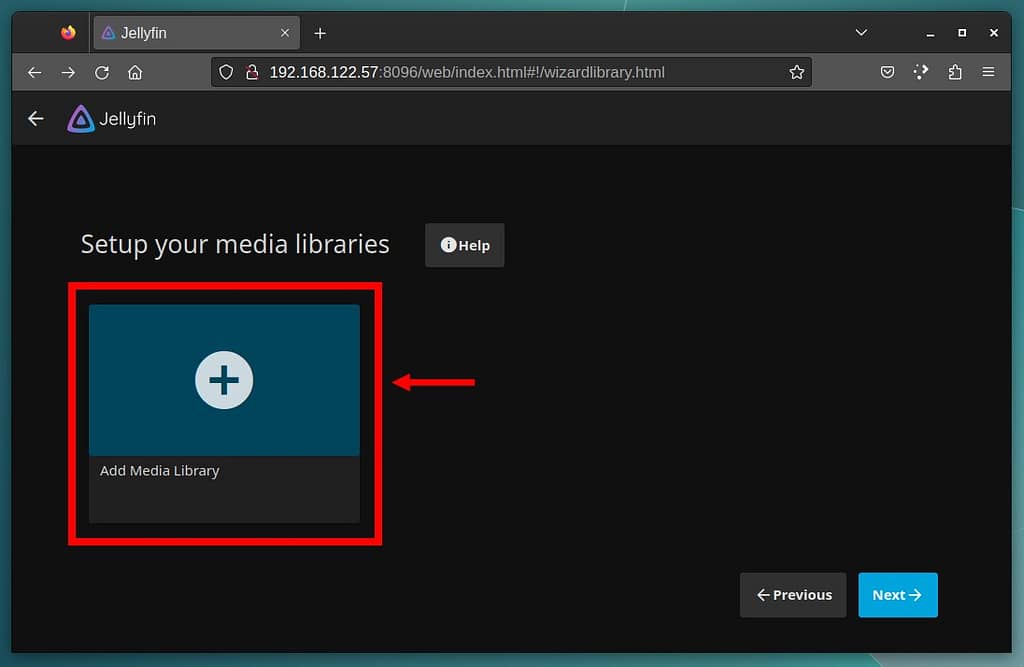Click the browser forward arrow
Image resolution: width=1024 pixels, height=667 pixels.
68,72
